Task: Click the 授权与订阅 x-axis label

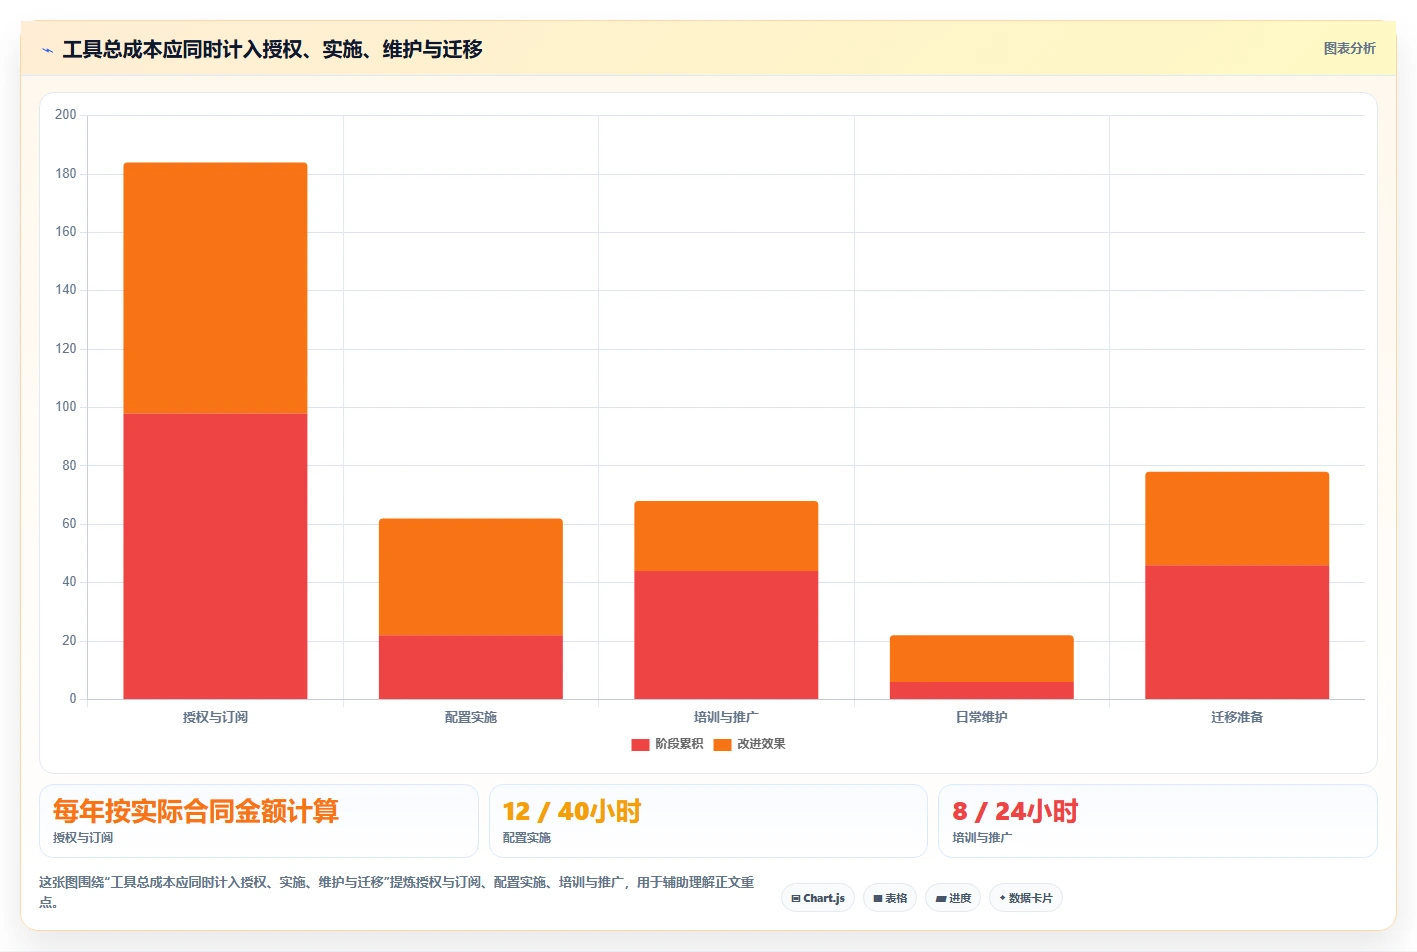Action: click(x=215, y=717)
